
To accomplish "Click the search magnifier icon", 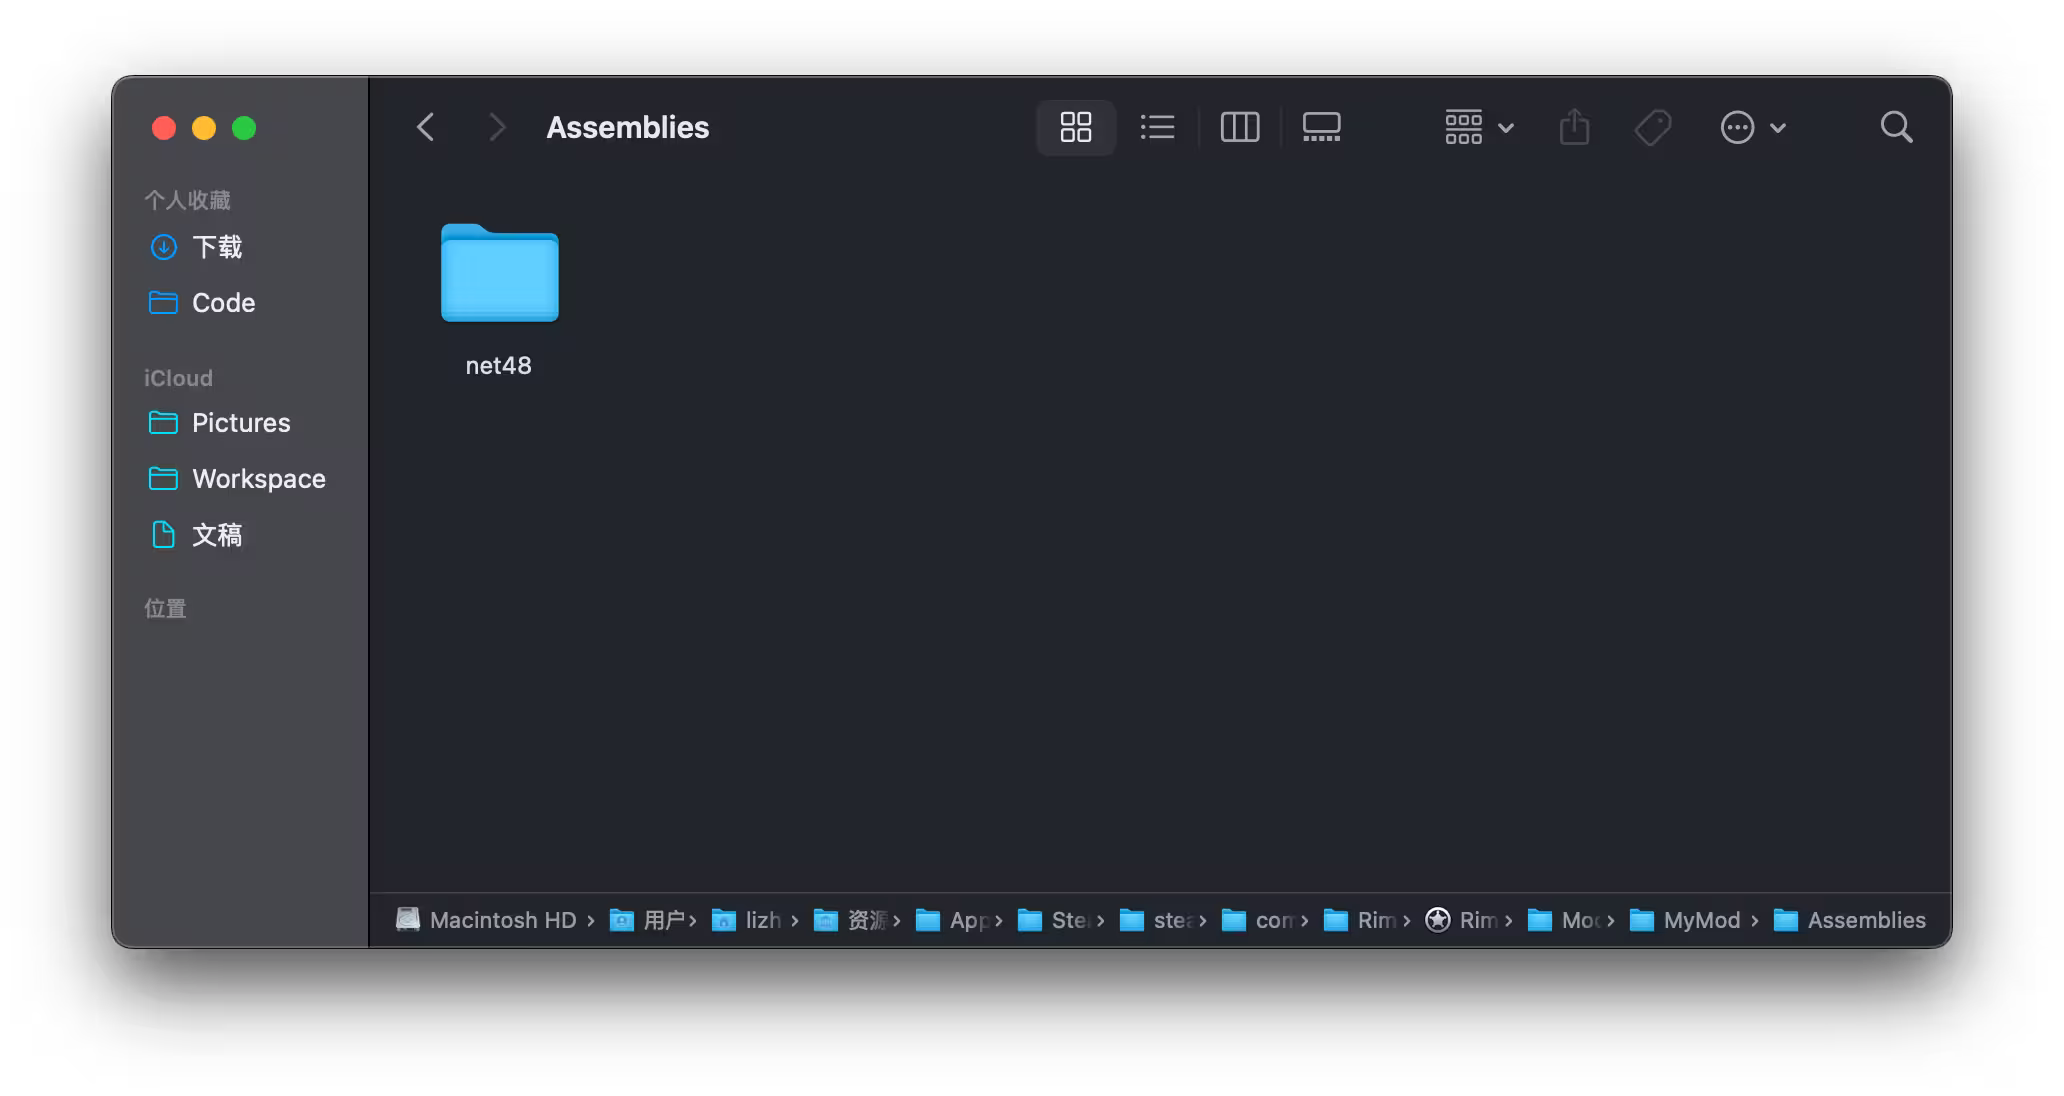I will (x=1896, y=127).
